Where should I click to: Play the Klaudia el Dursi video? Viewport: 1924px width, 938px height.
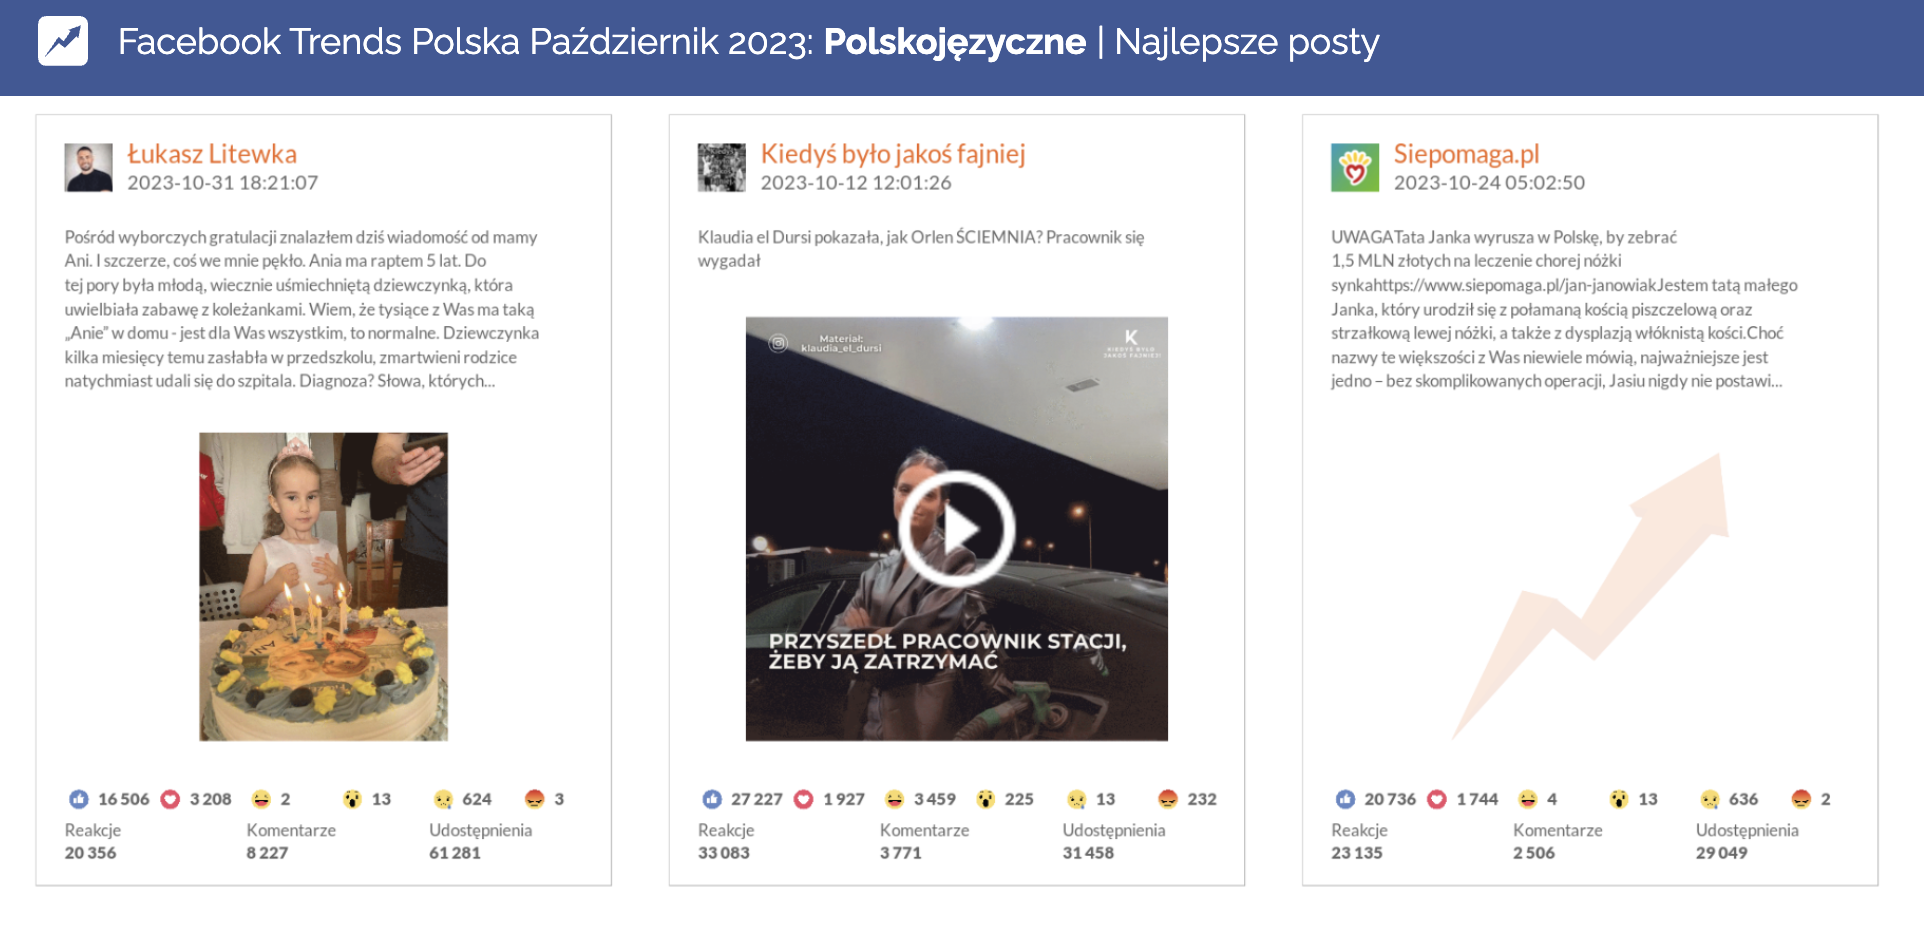tap(956, 529)
